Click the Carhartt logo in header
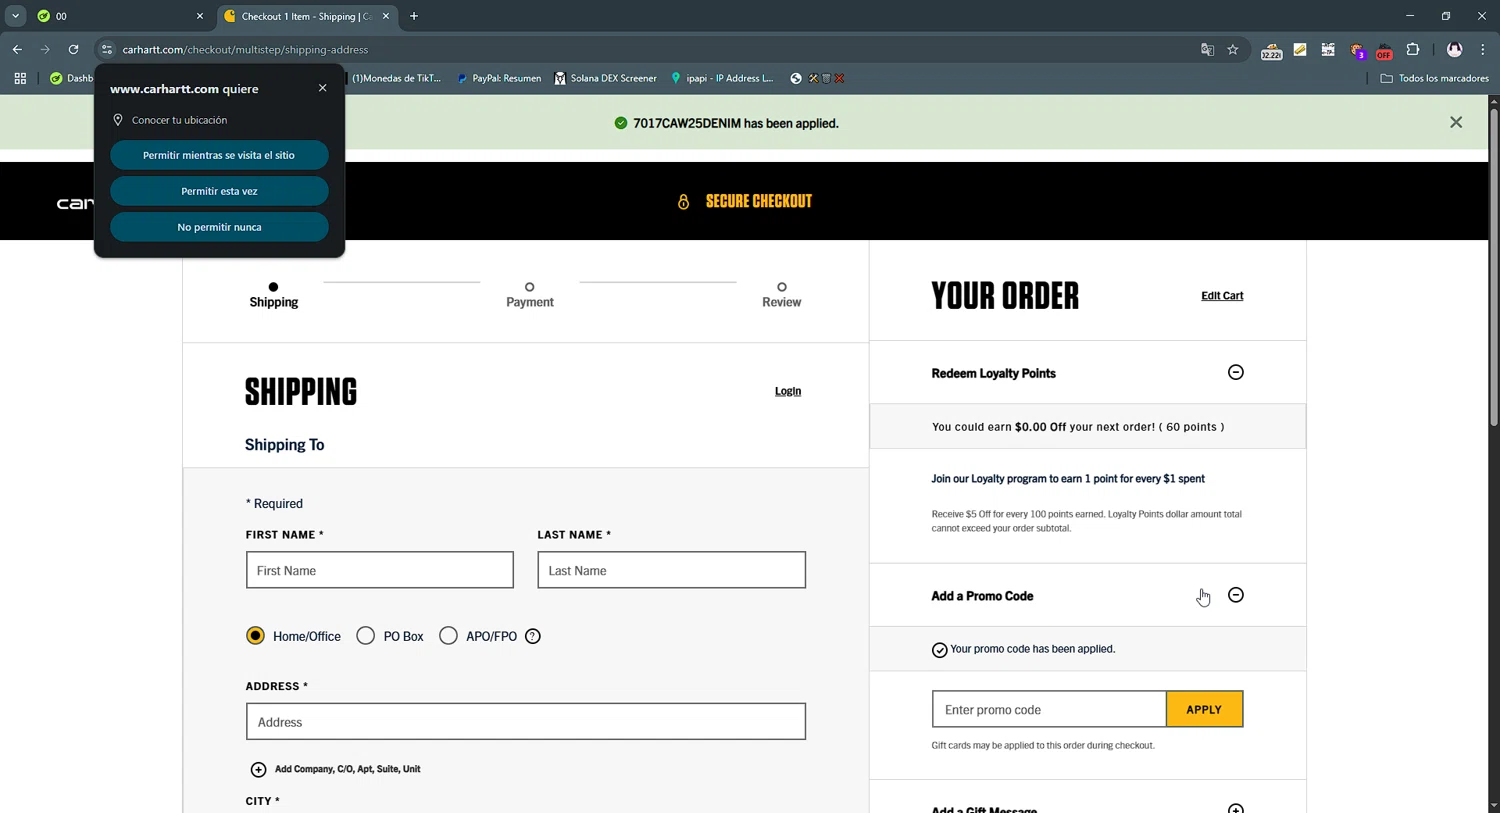1500x813 pixels. click(75, 204)
